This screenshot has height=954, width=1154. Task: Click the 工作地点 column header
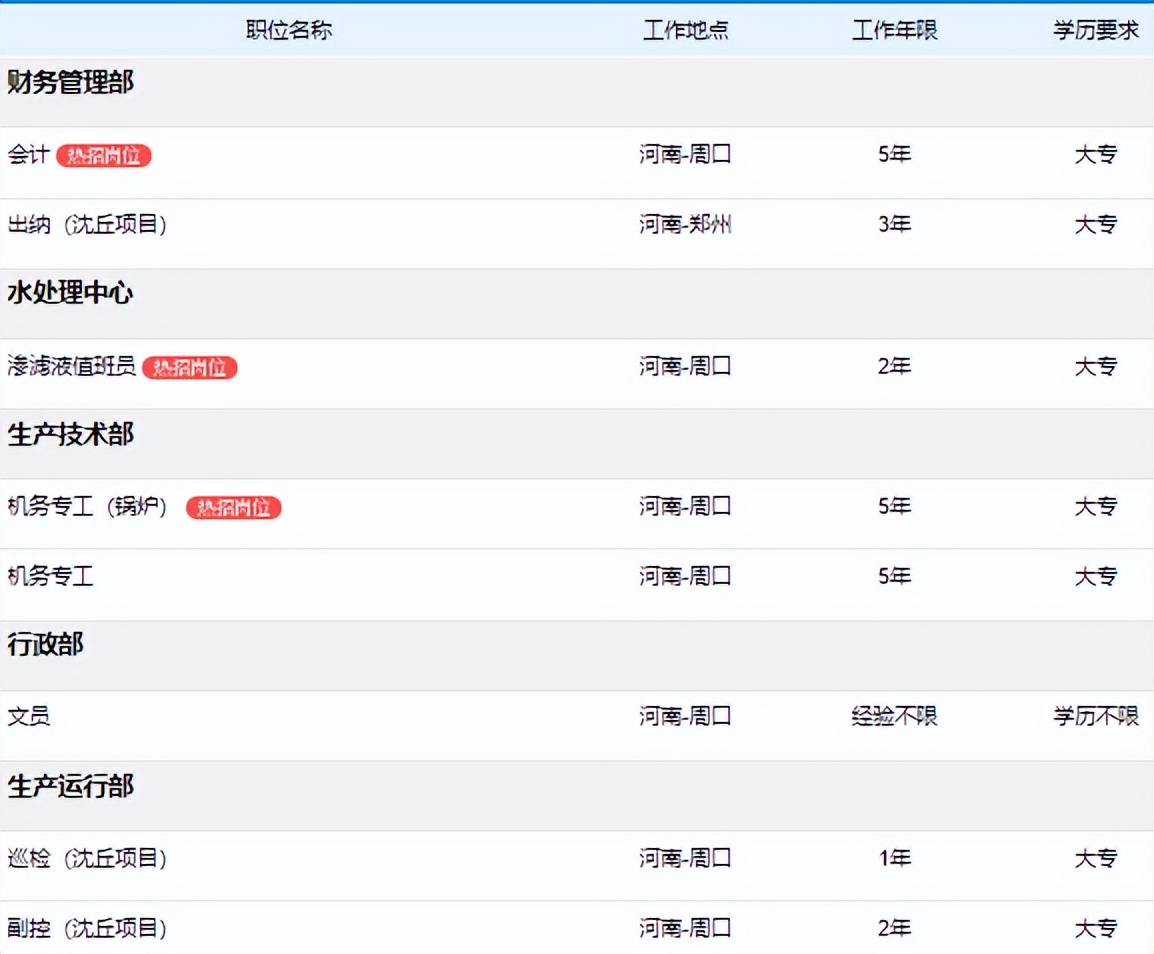(x=685, y=30)
